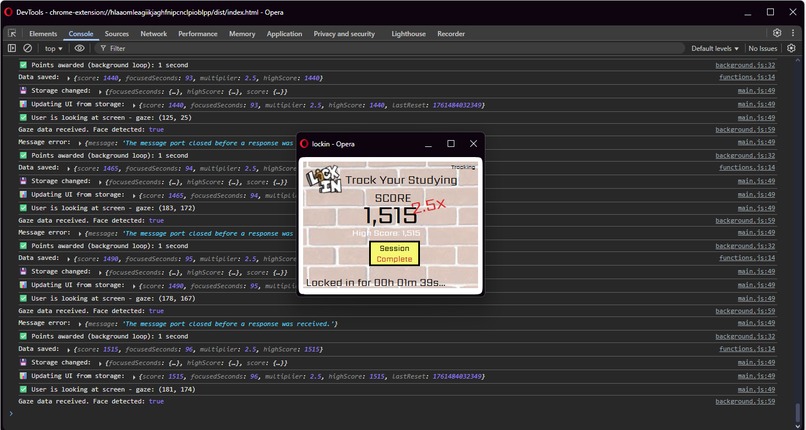Open DevTools settings gear in tab bar
This screenshot has width=806, height=430.
(777, 33)
